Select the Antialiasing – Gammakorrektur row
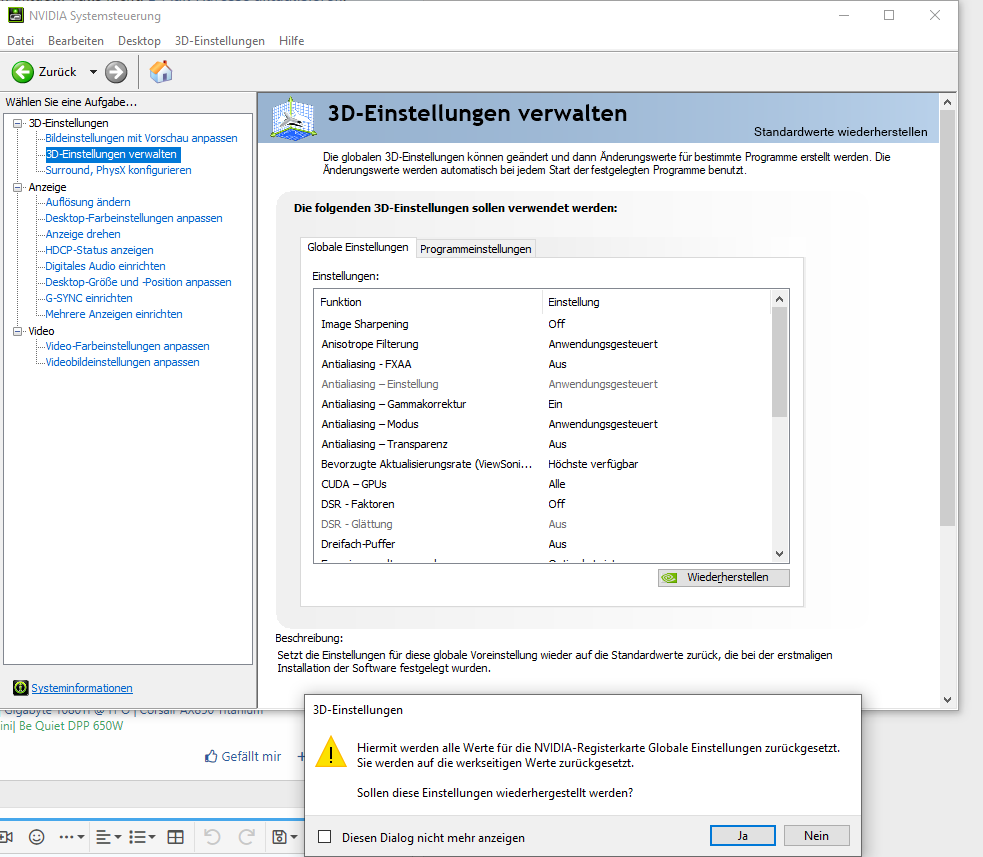983x857 pixels. pyautogui.click(x=543, y=404)
